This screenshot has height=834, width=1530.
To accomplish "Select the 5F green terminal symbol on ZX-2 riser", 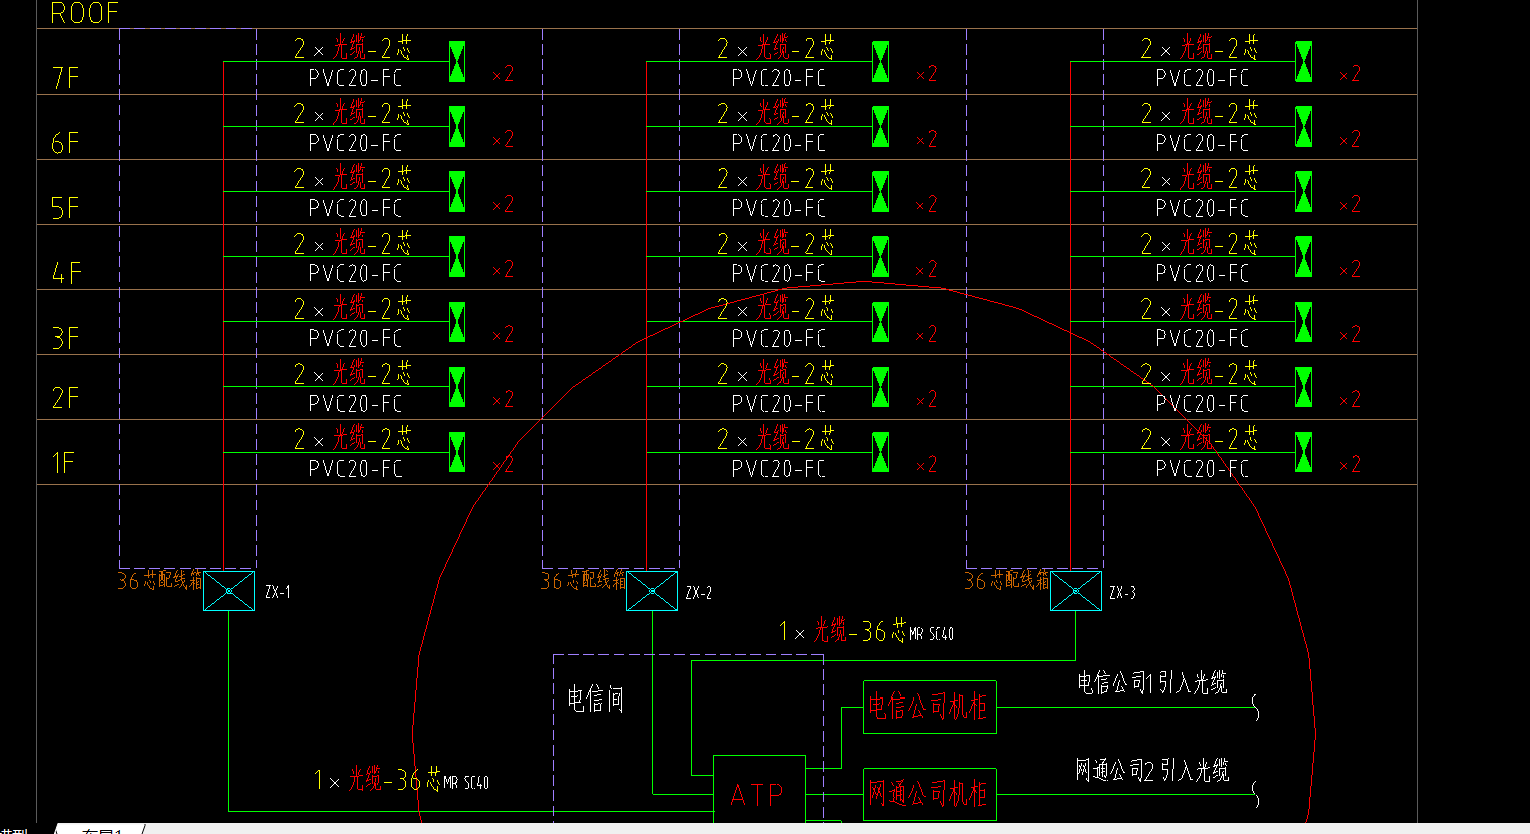I will 881,191.
